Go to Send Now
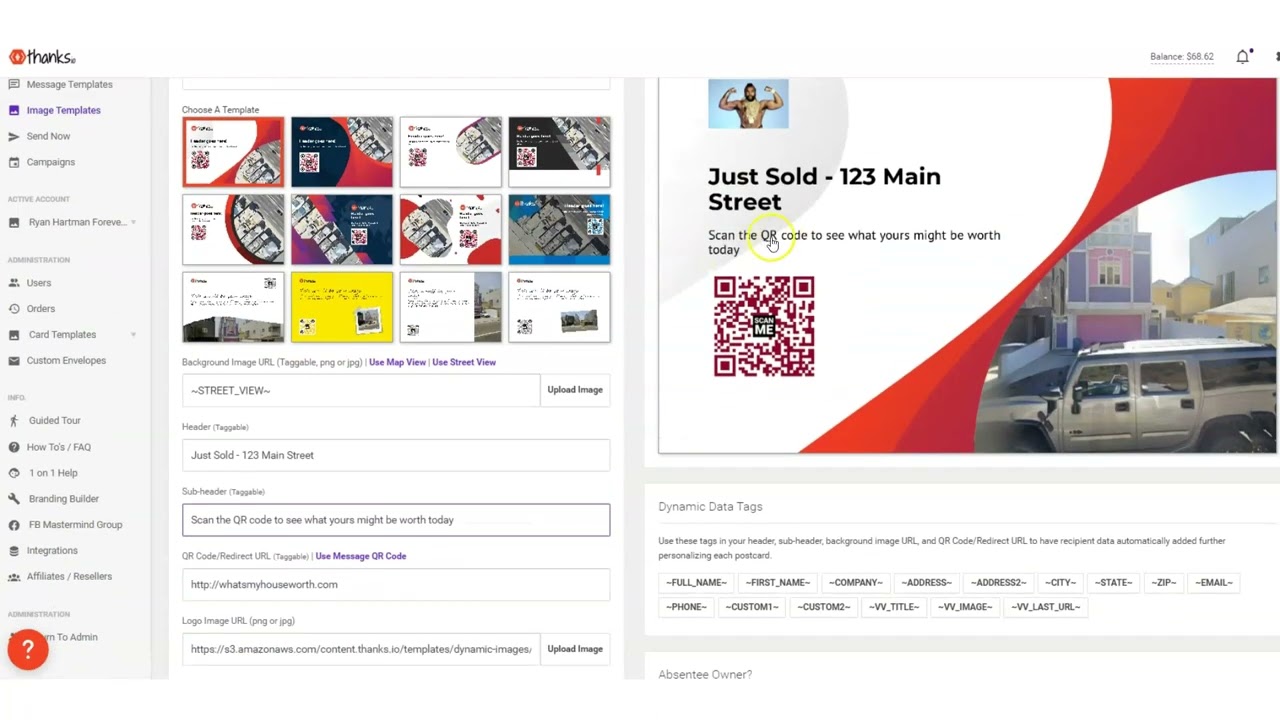Viewport: 1280px width, 720px height. click(48, 137)
